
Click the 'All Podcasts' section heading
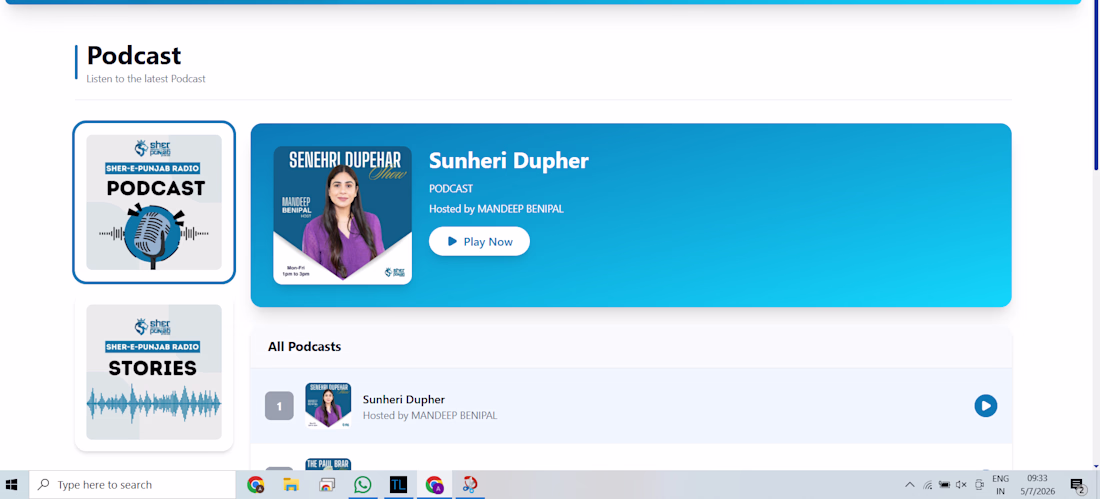304,347
